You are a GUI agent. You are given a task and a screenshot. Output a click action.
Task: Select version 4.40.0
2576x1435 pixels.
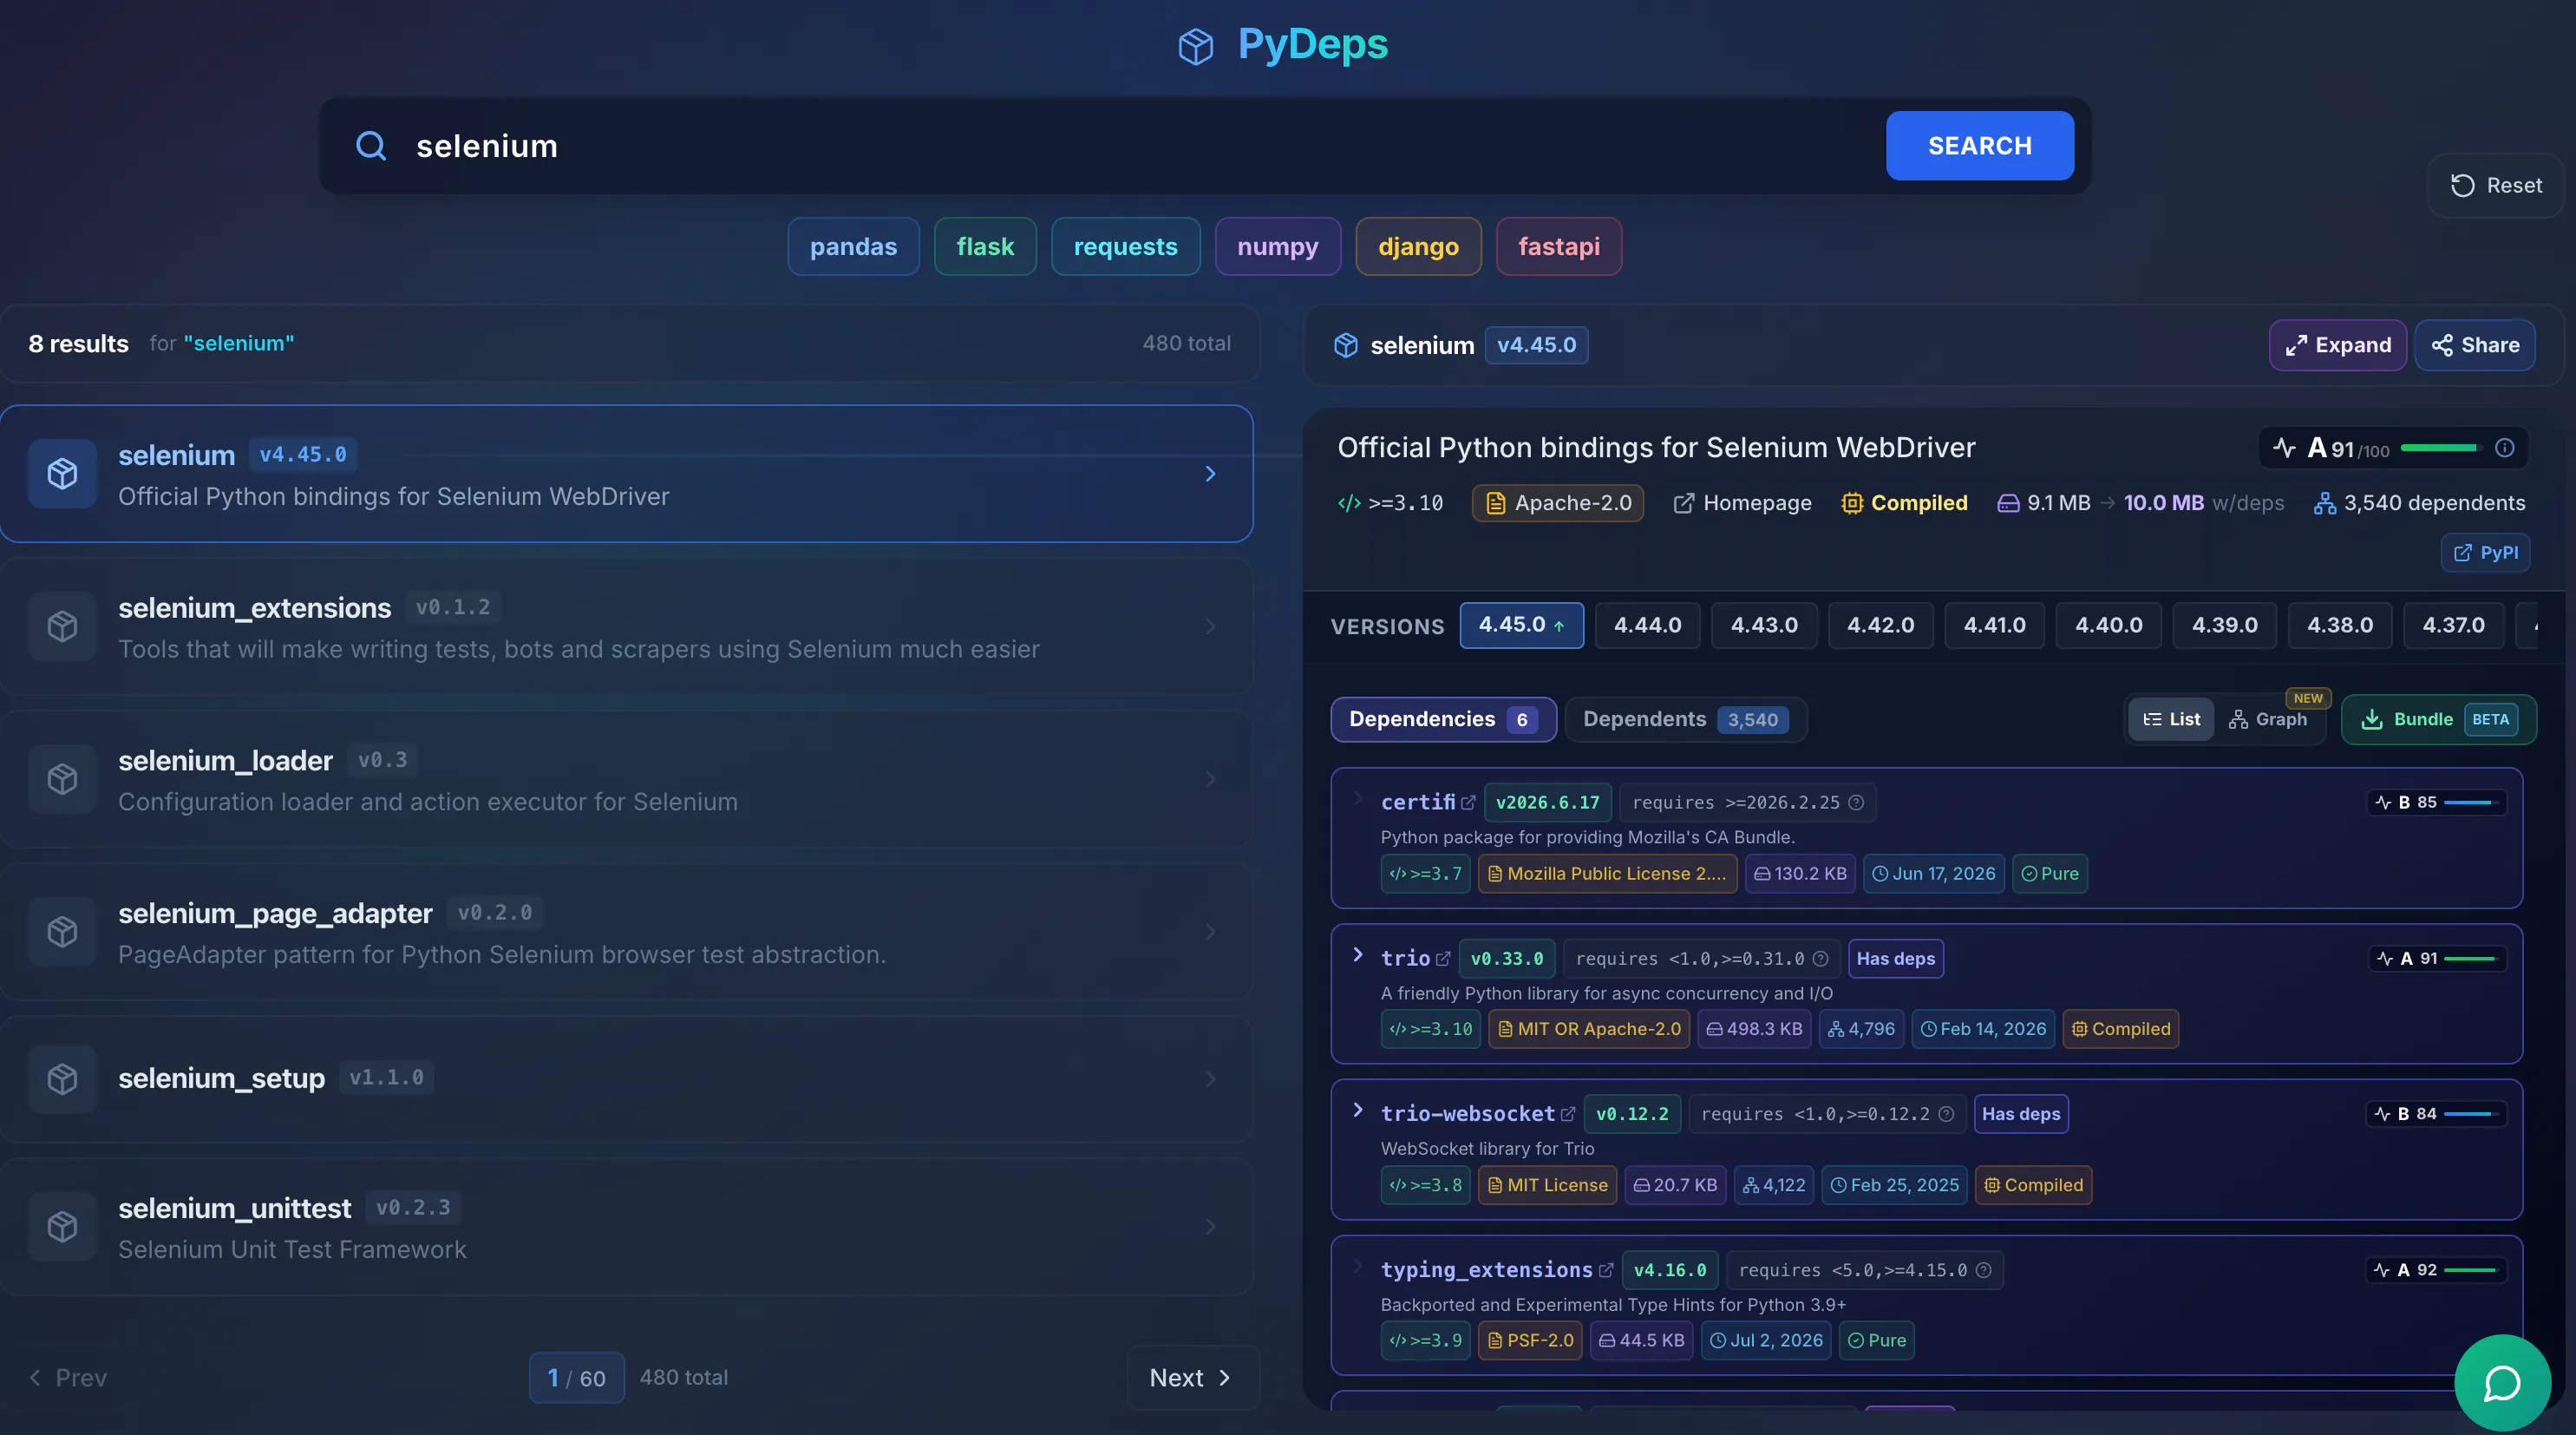pyautogui.click(x=2108, y=626)
